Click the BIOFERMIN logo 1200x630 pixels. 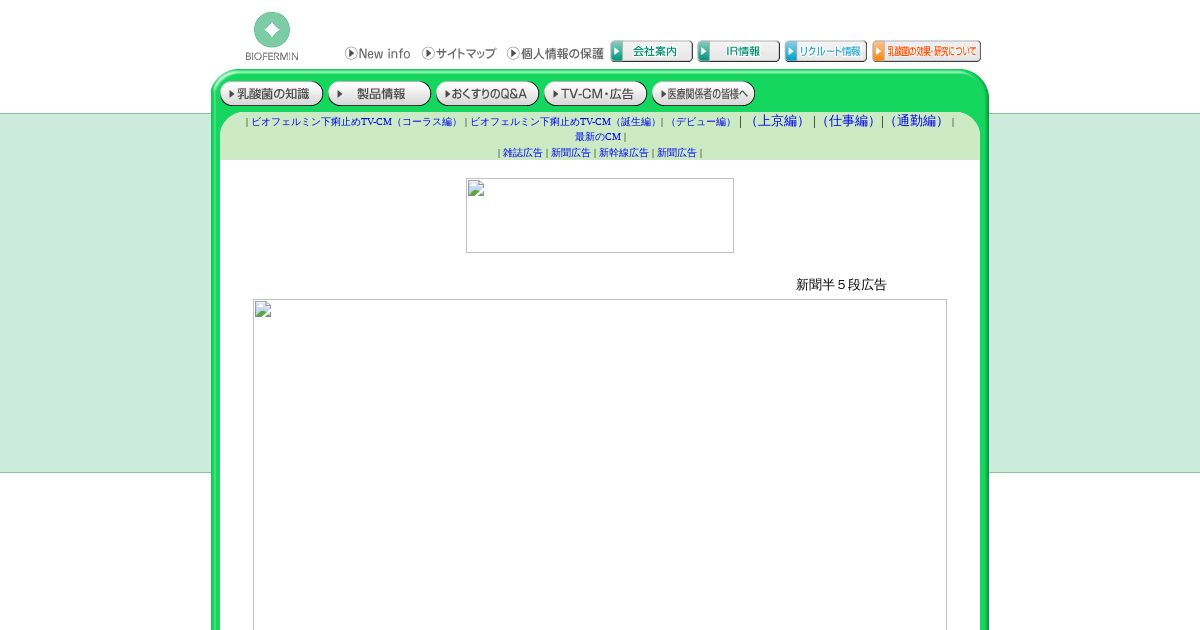272,37
